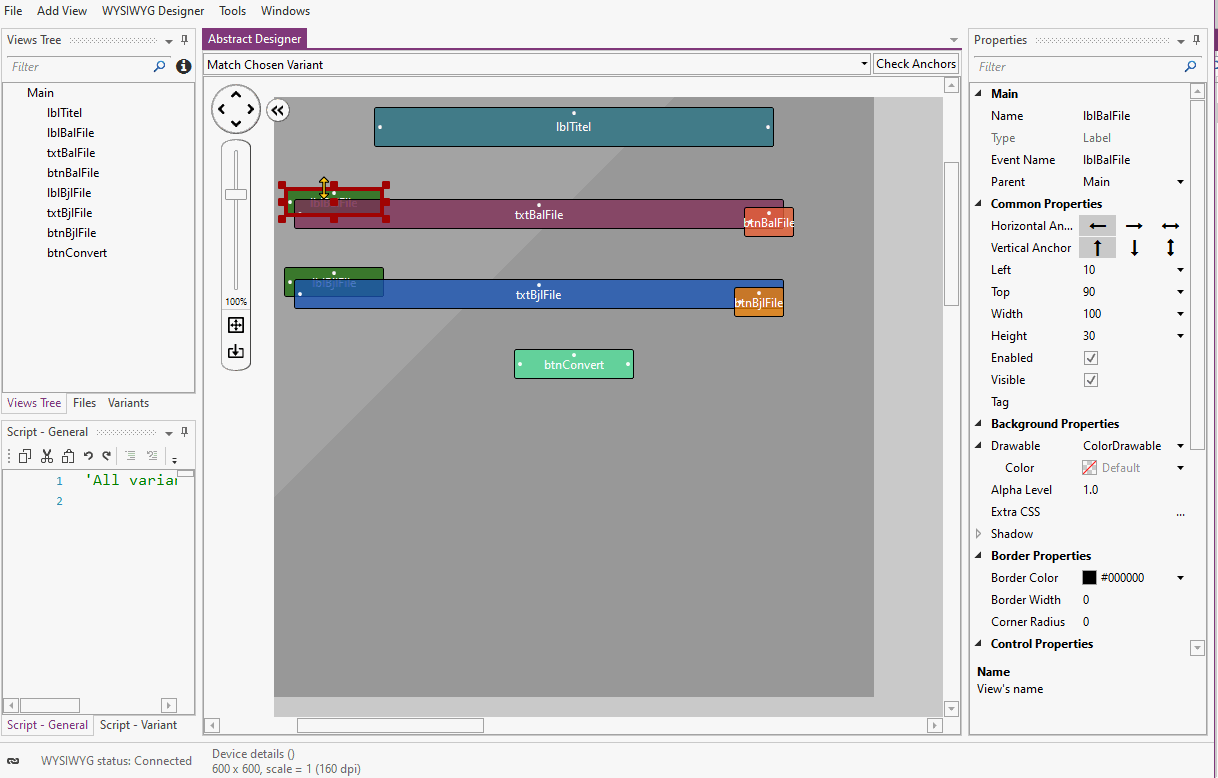Click the Copy icon in Script toolbar
Screen dimensions: 1218x778
(25, 456)
